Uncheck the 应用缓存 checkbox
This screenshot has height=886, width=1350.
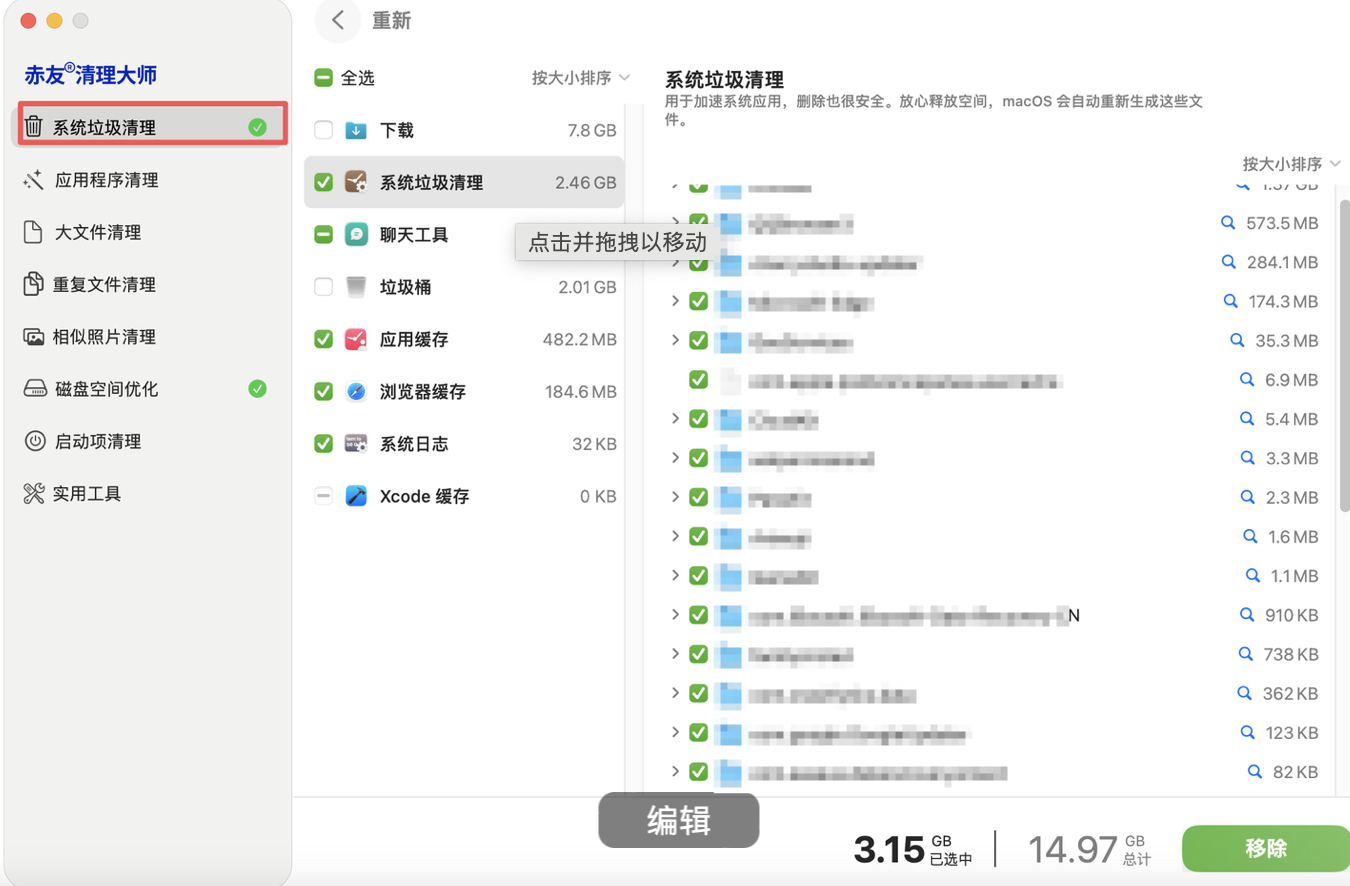pyautogui.click(x=323, y=339)
